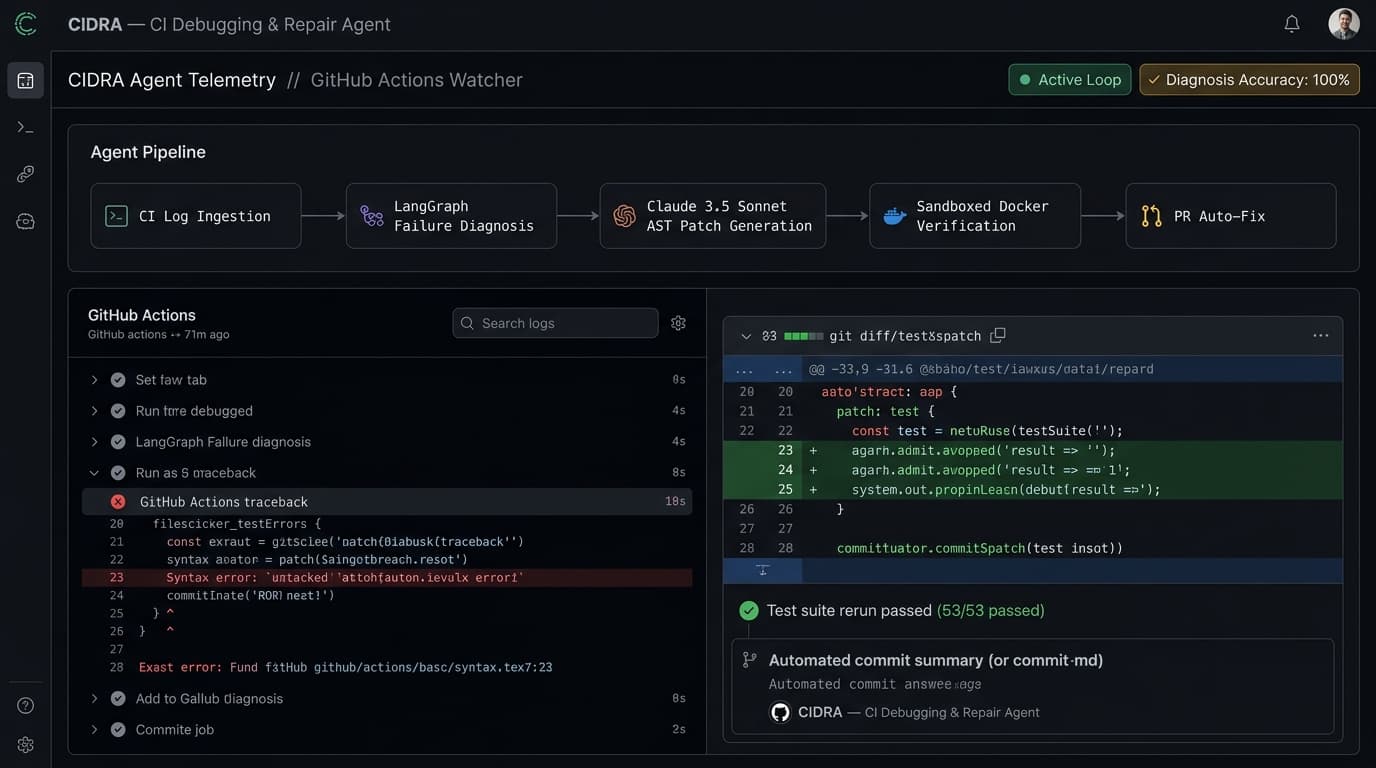
Task: Open the sidebar settings gear
Action: tap(26, 745)
